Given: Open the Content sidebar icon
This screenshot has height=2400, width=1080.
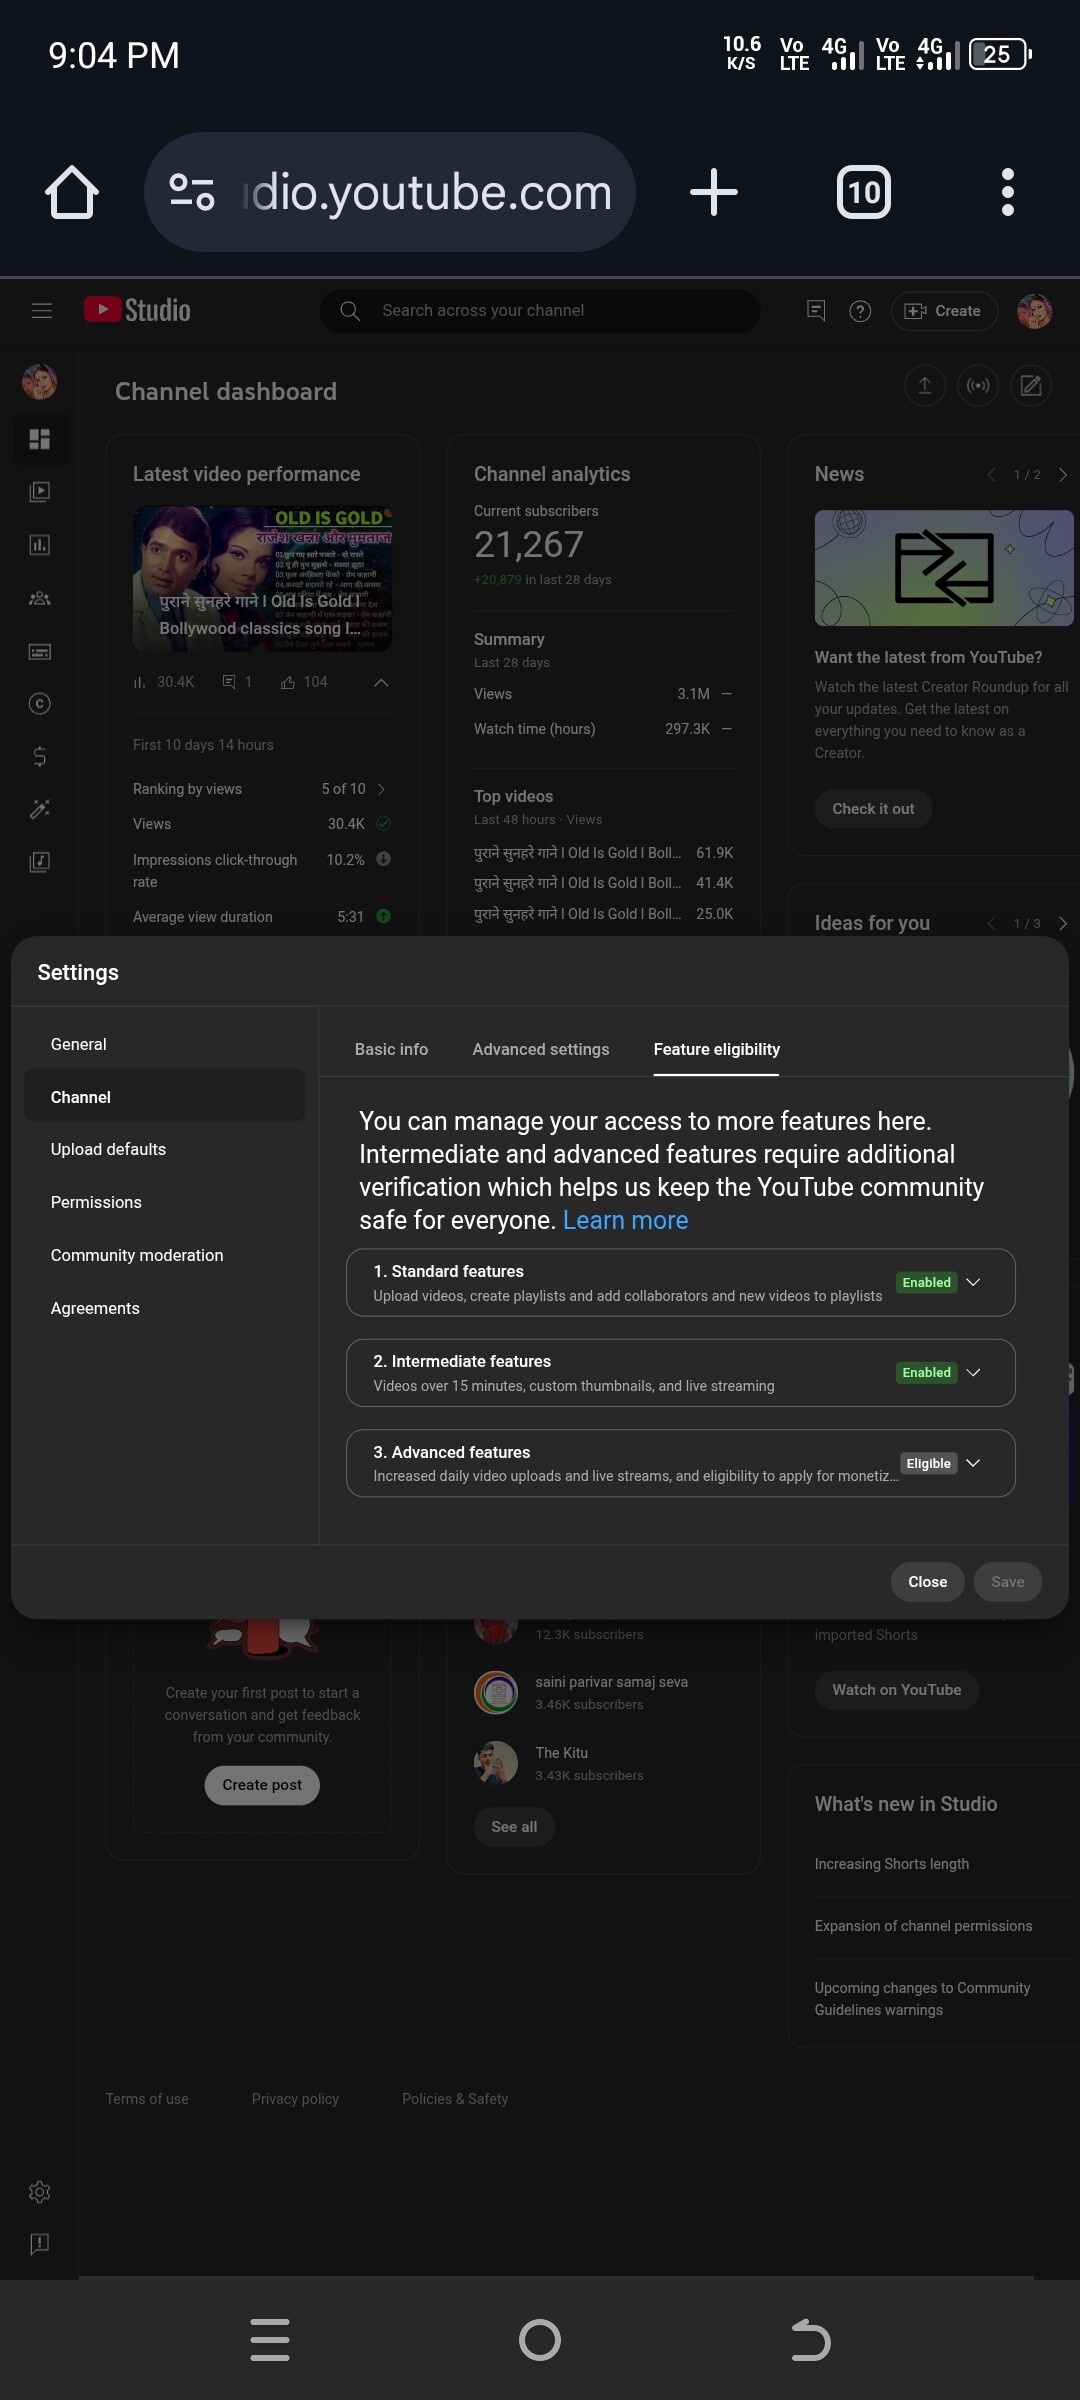Looking at the screenshot, I should click(x=40, y=492).
